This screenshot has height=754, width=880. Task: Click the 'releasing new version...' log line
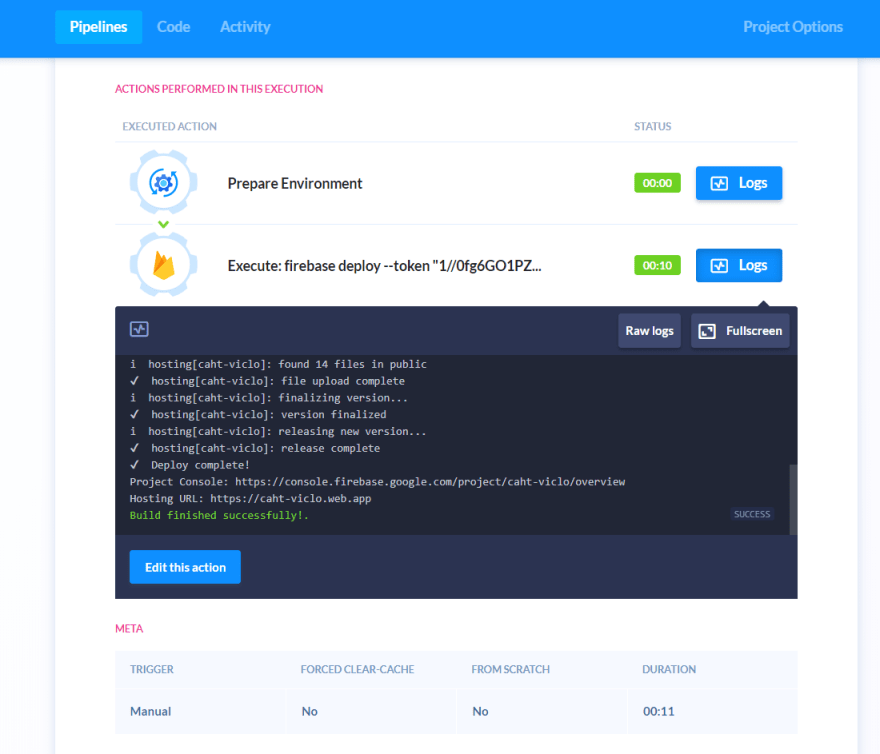click(x=278, y=432)
